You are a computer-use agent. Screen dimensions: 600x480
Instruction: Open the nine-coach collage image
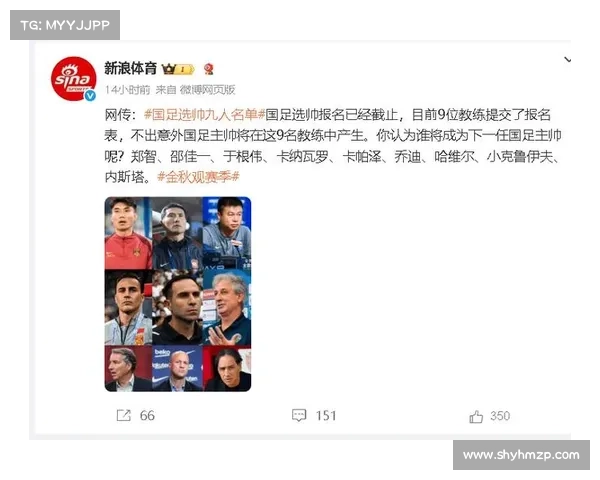coord(178,294)
